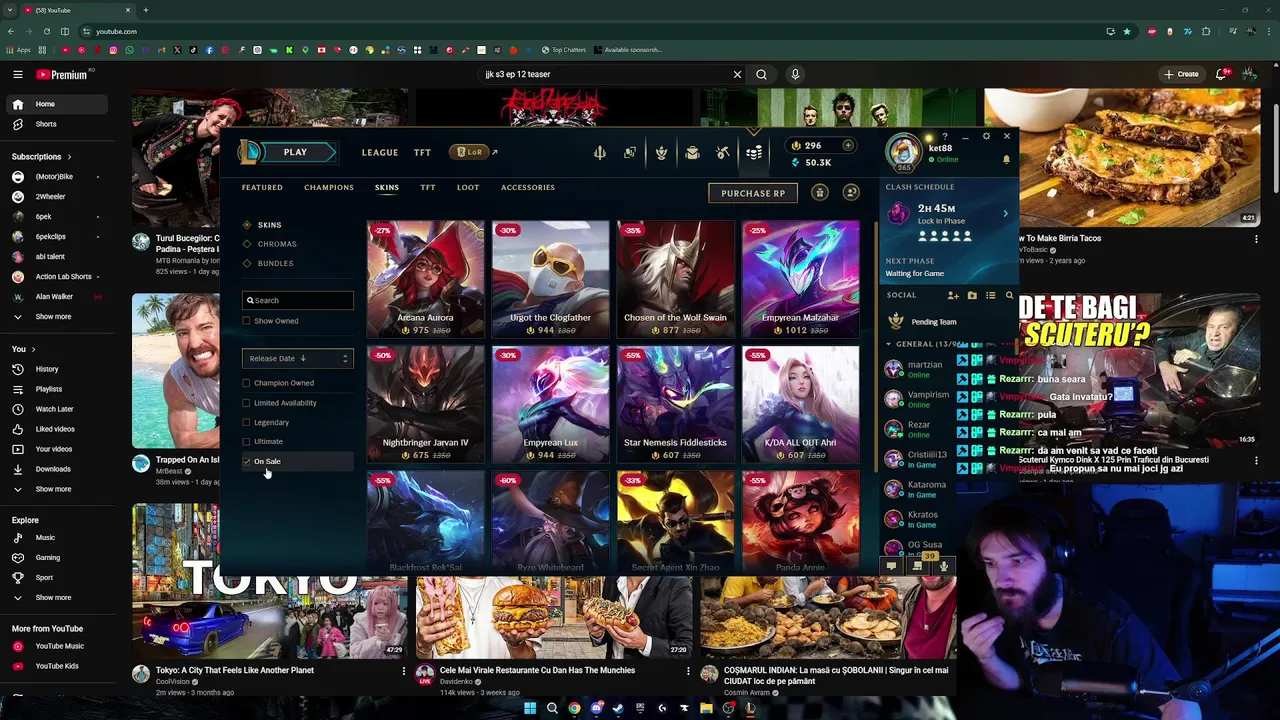Toggle the Show Owned checkbox
Image resolution: width=1280 pixels, height=720 pixels.
246,321
